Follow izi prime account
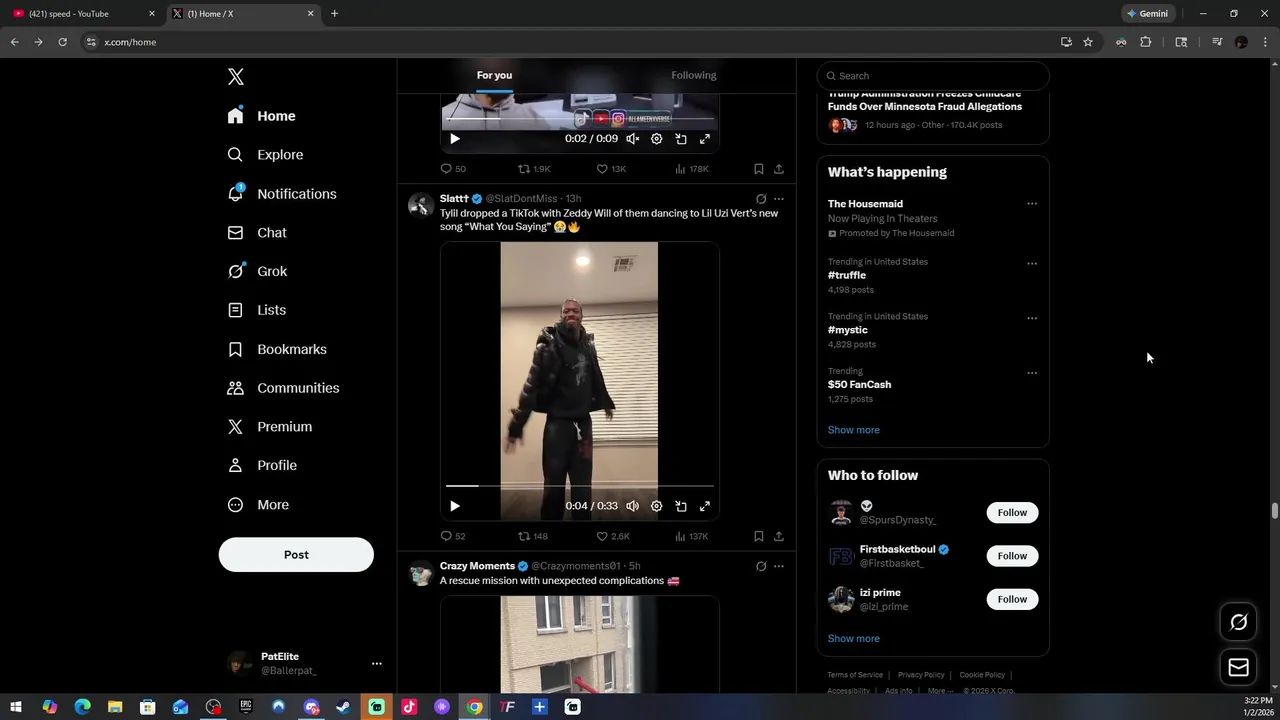Image resolution: width=1280 pixels, height=720 pixels. click(x=1012, y=599)
